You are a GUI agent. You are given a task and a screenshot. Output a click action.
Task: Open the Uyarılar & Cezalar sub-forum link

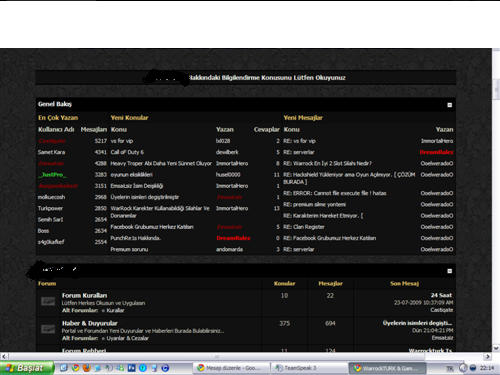tap(127, 338)
